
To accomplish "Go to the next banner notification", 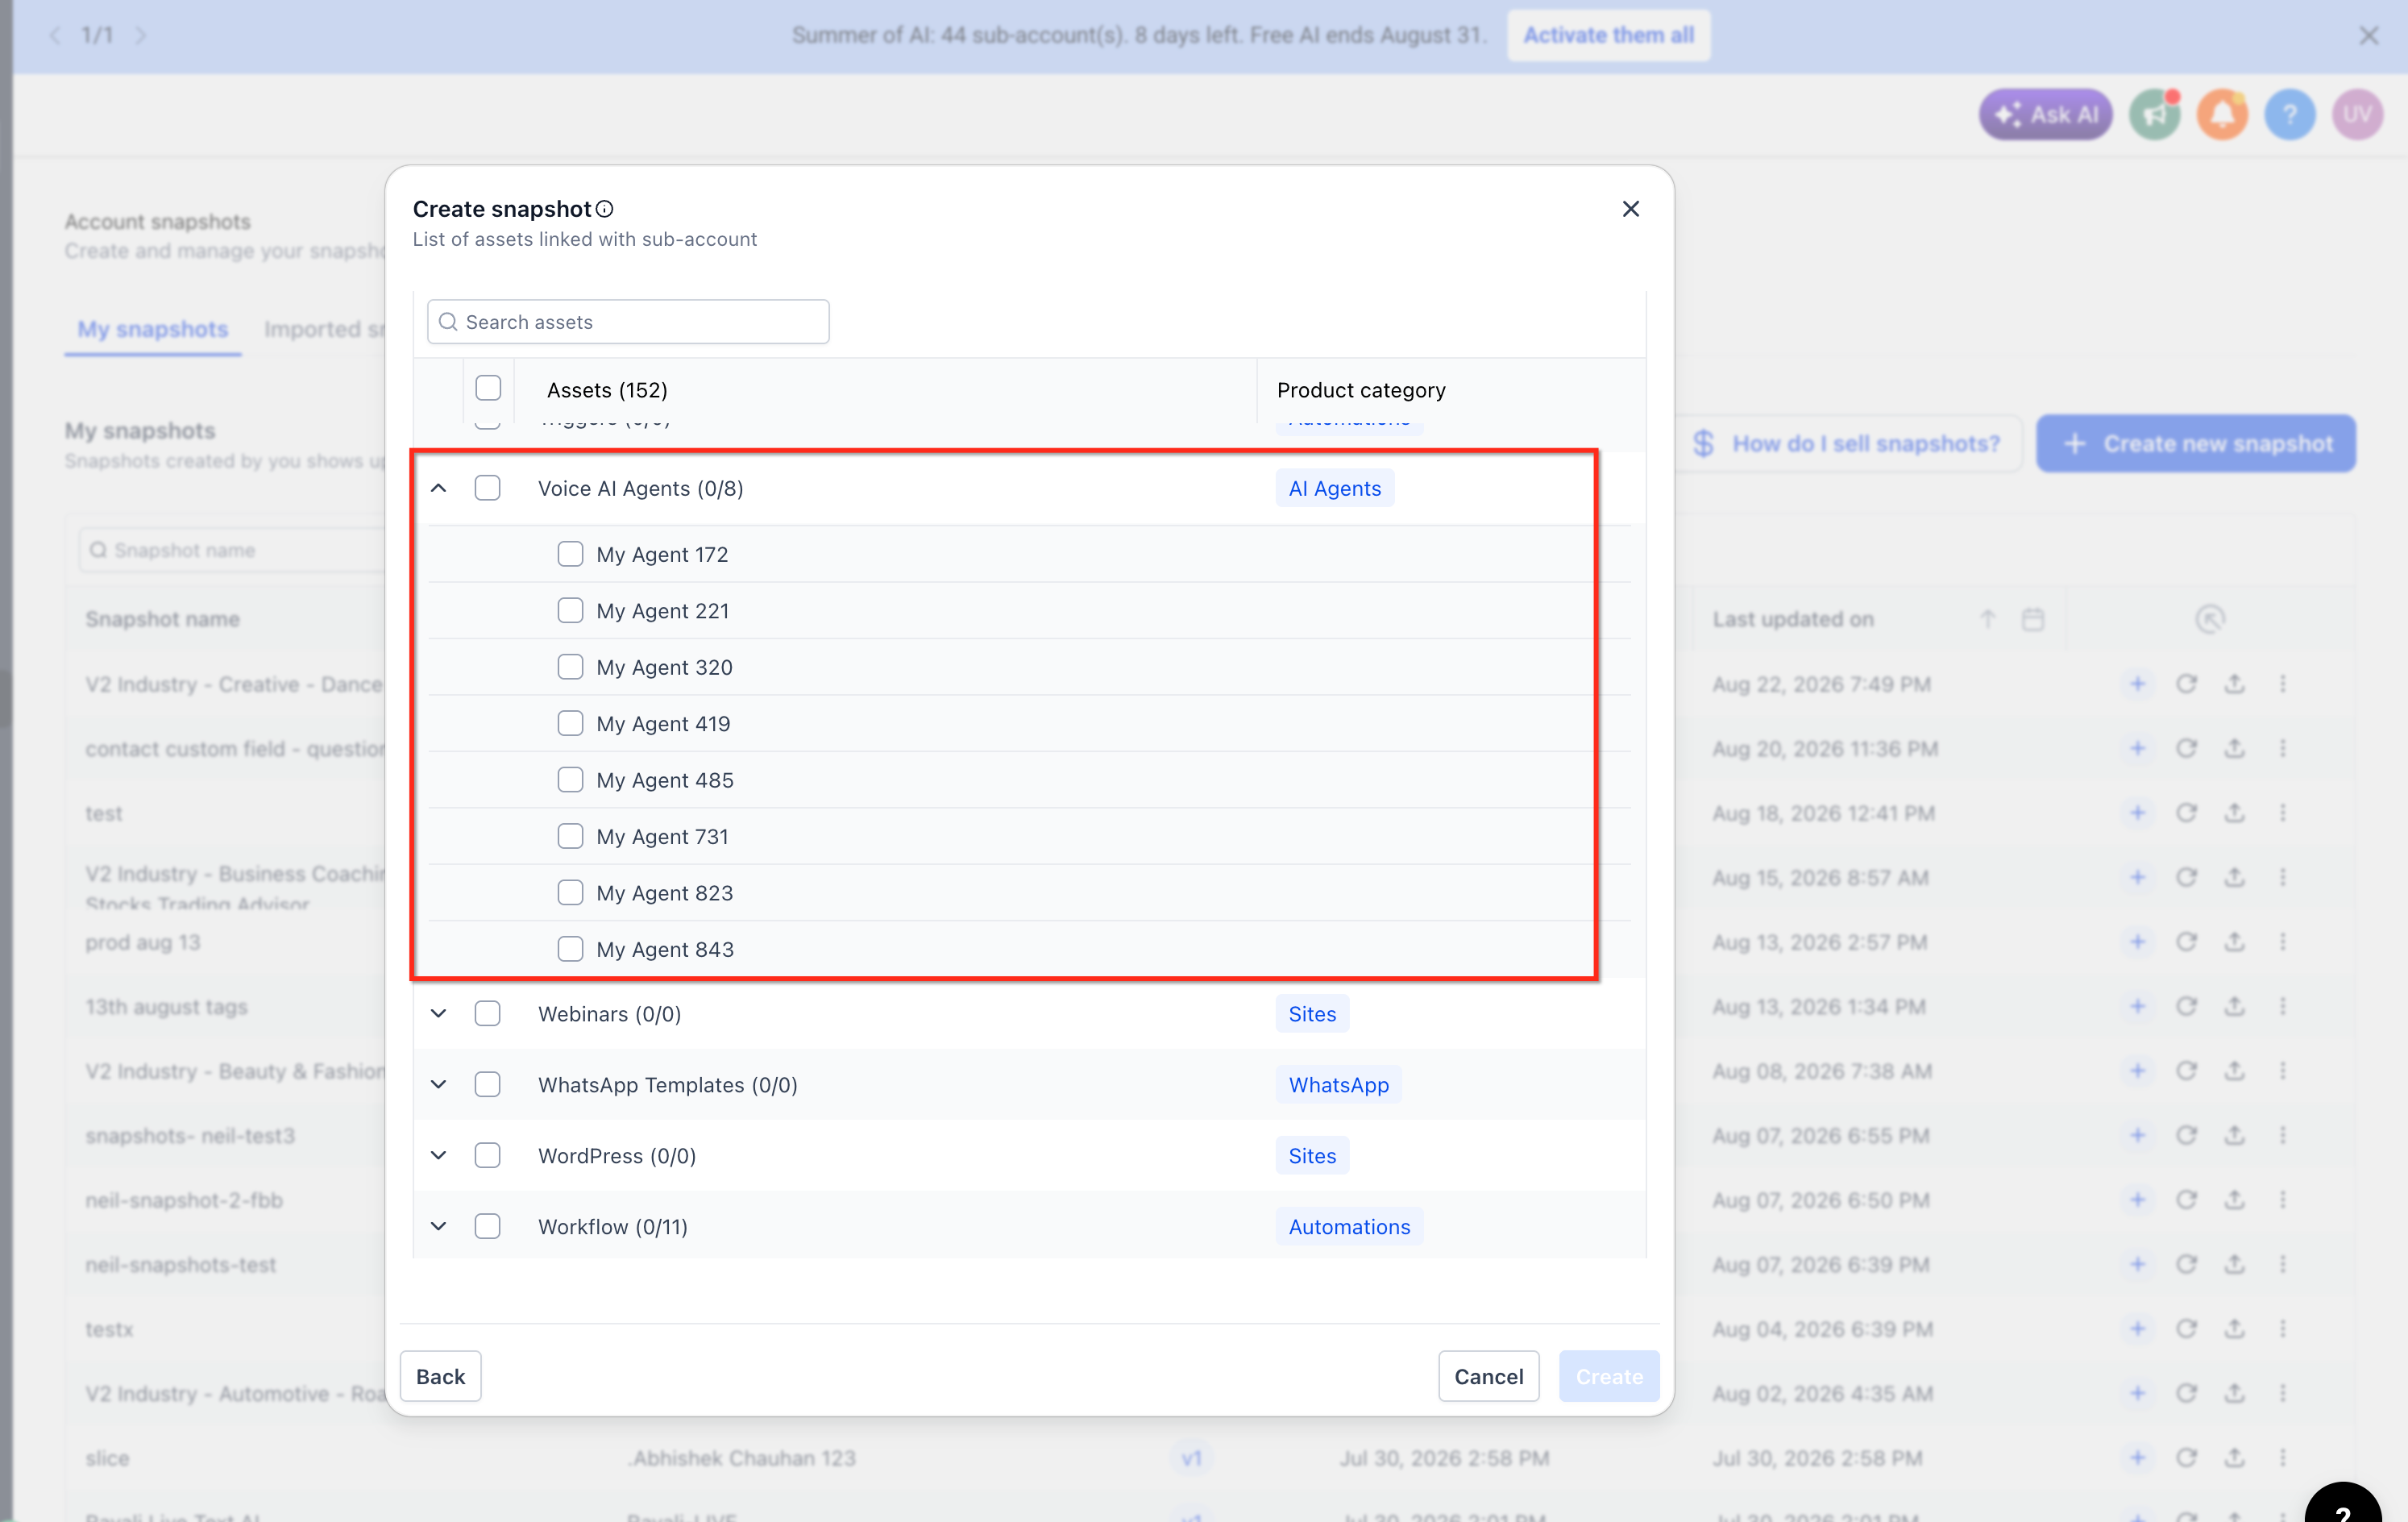I will click(x=141, y=35).
